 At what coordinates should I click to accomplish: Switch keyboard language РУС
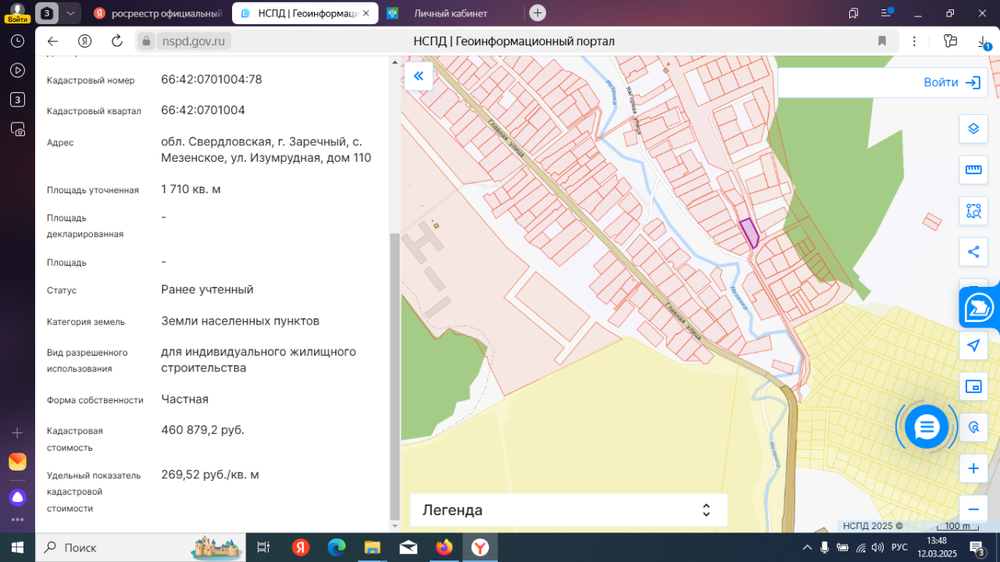coord(899,547)
